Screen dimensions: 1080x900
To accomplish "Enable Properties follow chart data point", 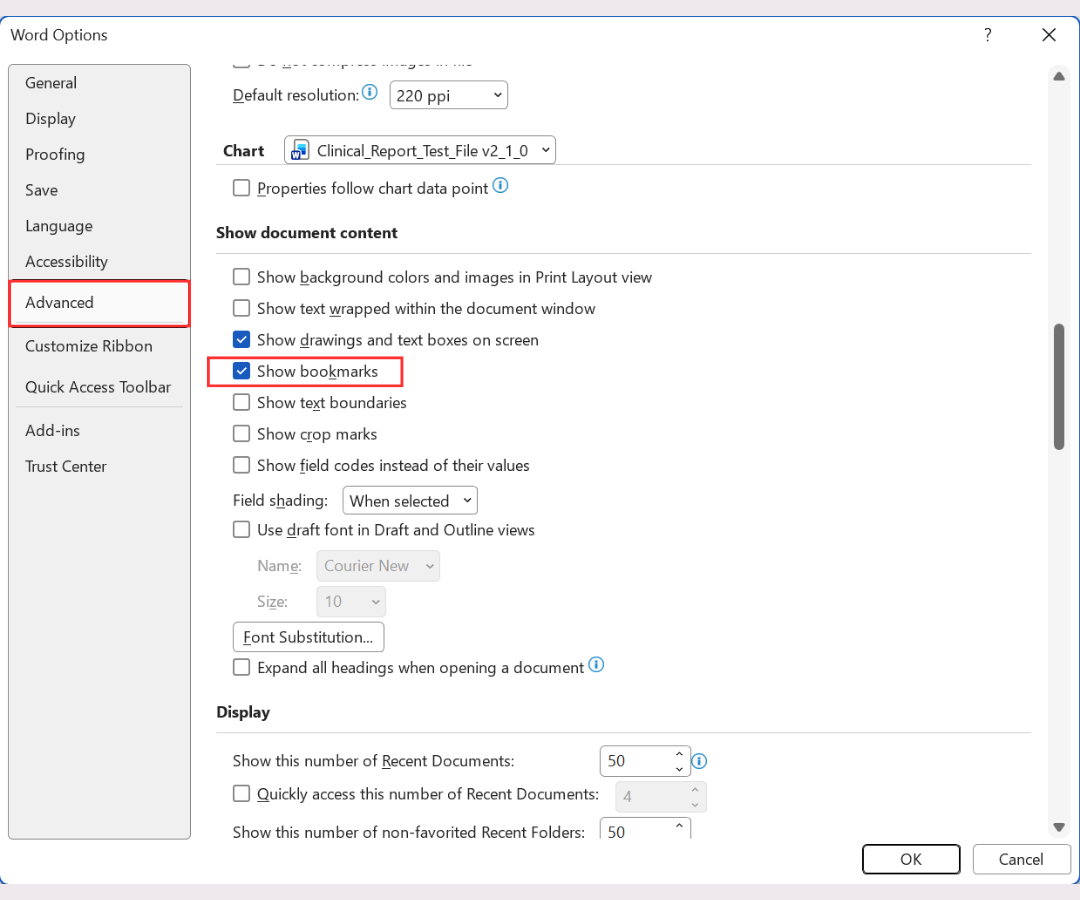I will tap(241, 188).
